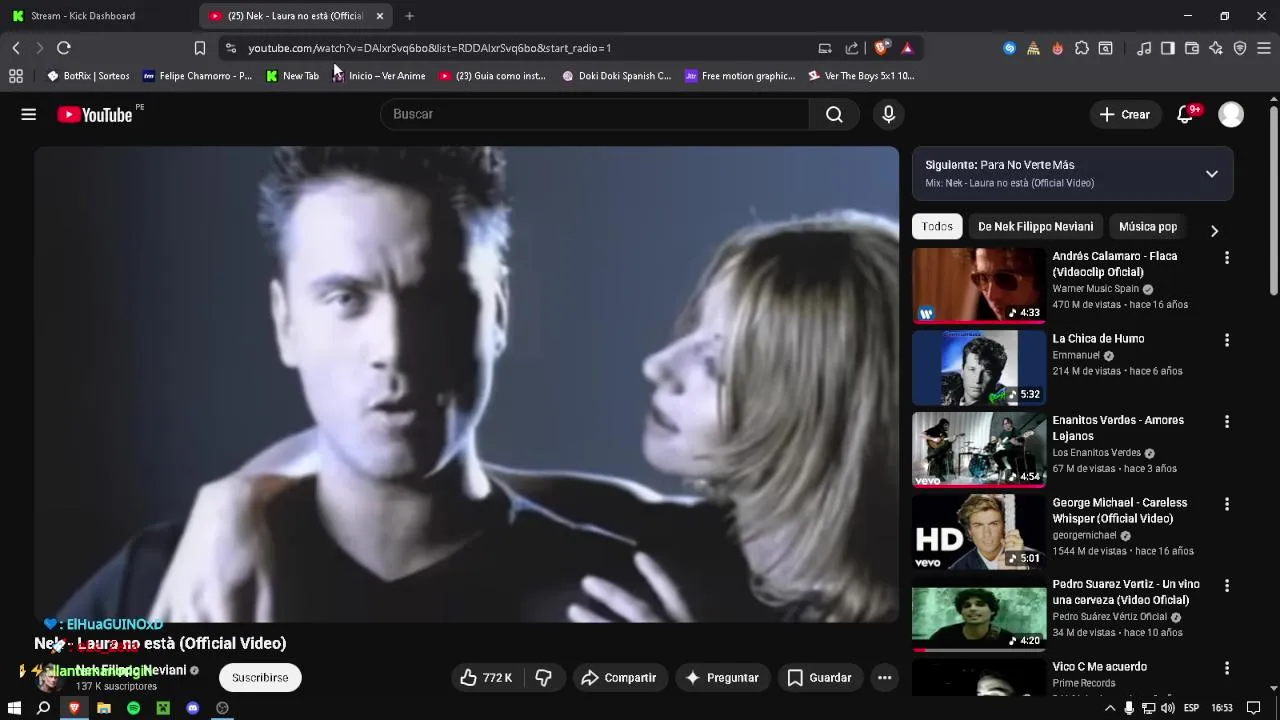This screenshot has width=1280, height=720.
Task: Open Brave Wallet icon
Action: (x=1192, y=48)
